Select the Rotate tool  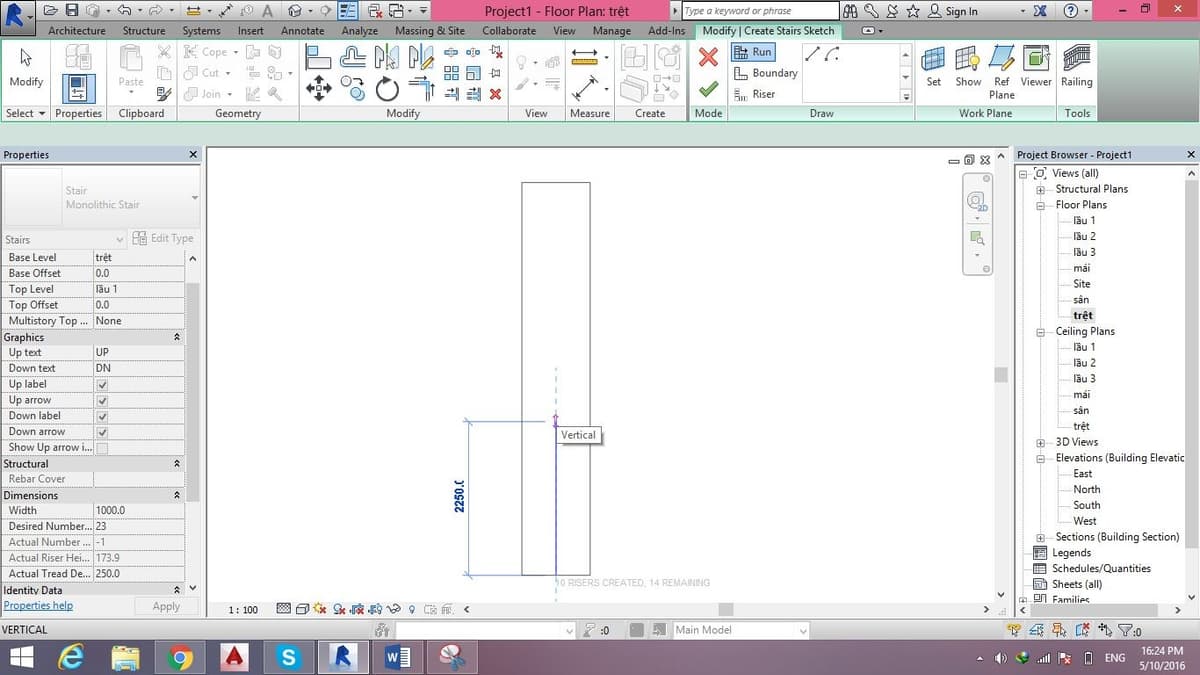click(x=387, y=90)
